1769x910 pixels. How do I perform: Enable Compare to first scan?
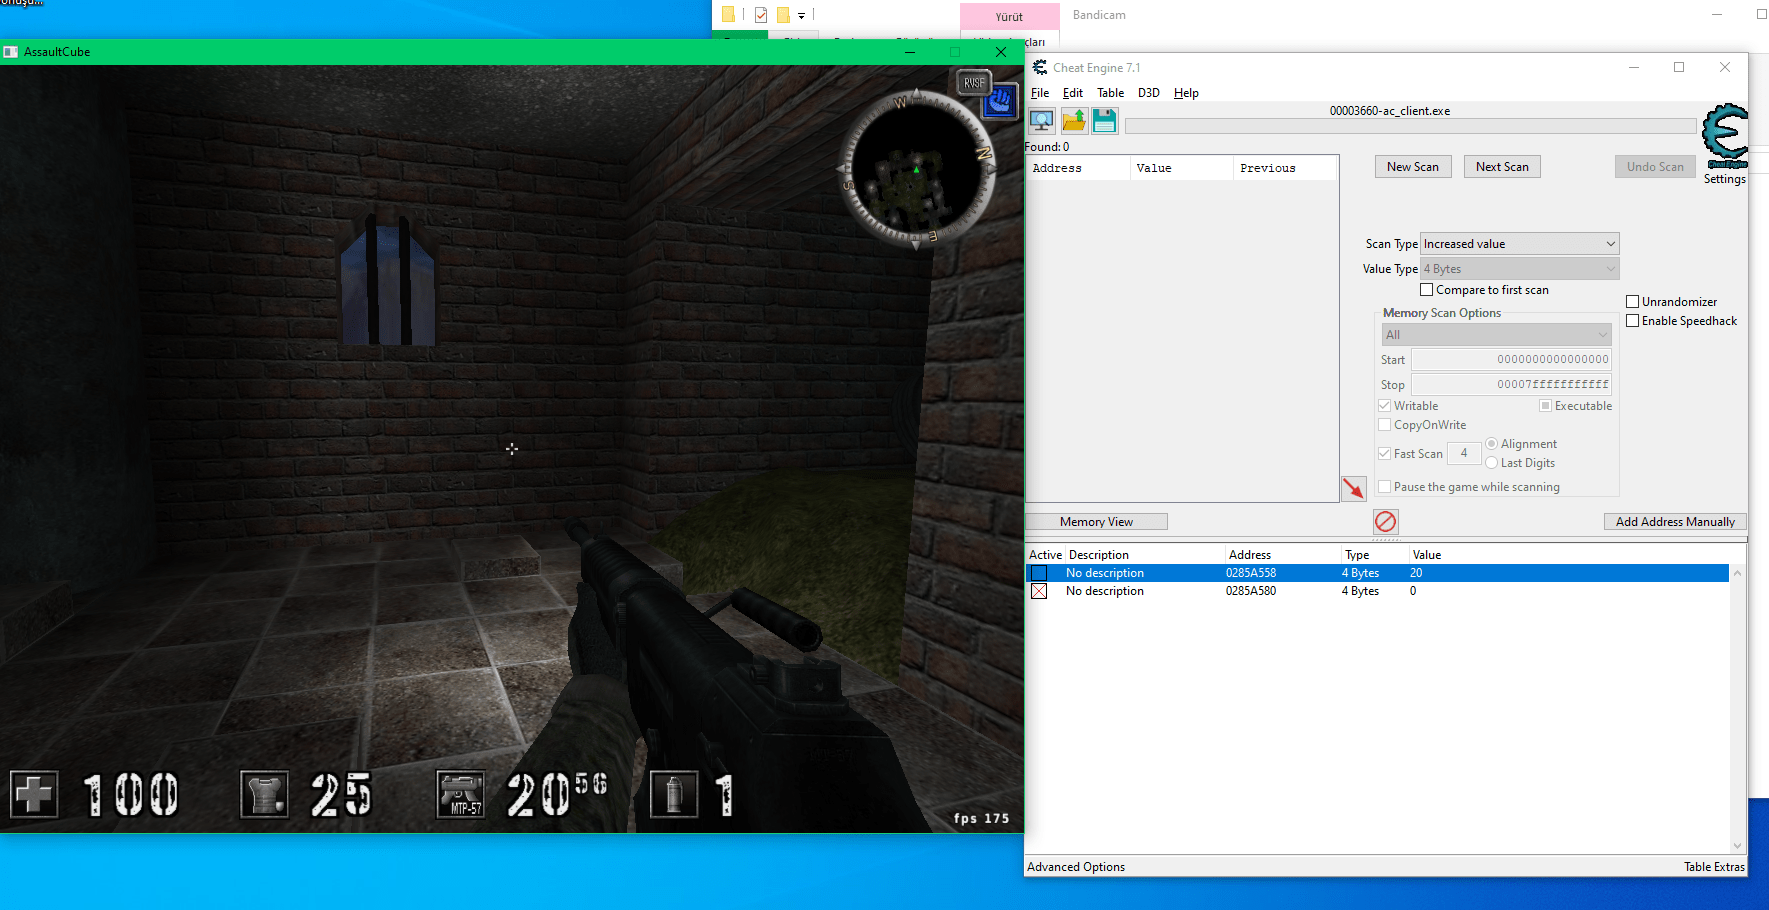click(1427, 290)
